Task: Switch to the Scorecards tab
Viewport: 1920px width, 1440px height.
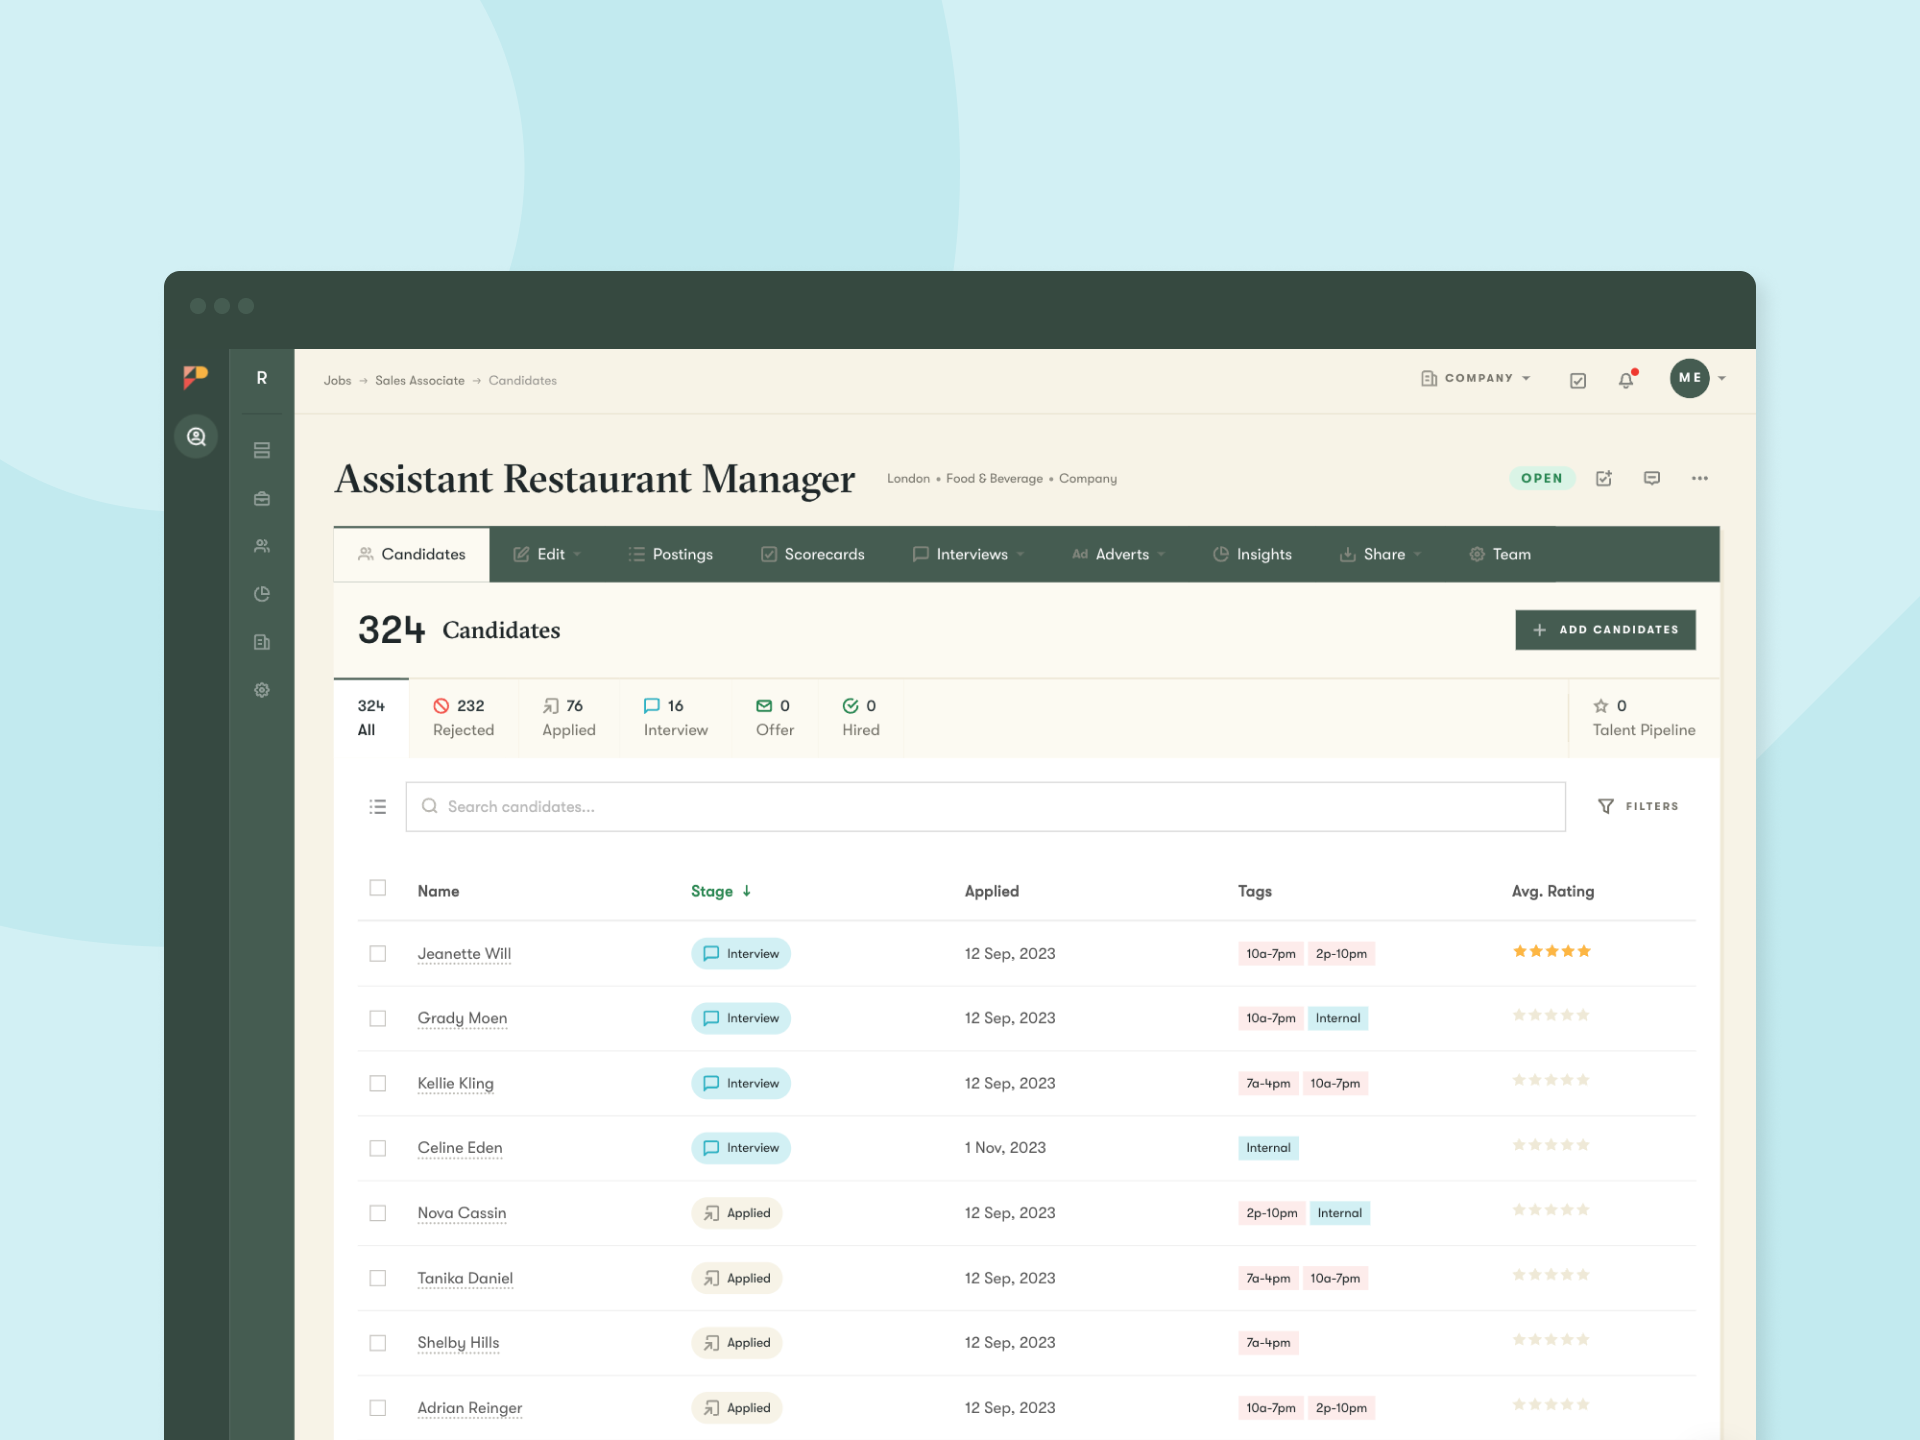Action: [812, 554]
